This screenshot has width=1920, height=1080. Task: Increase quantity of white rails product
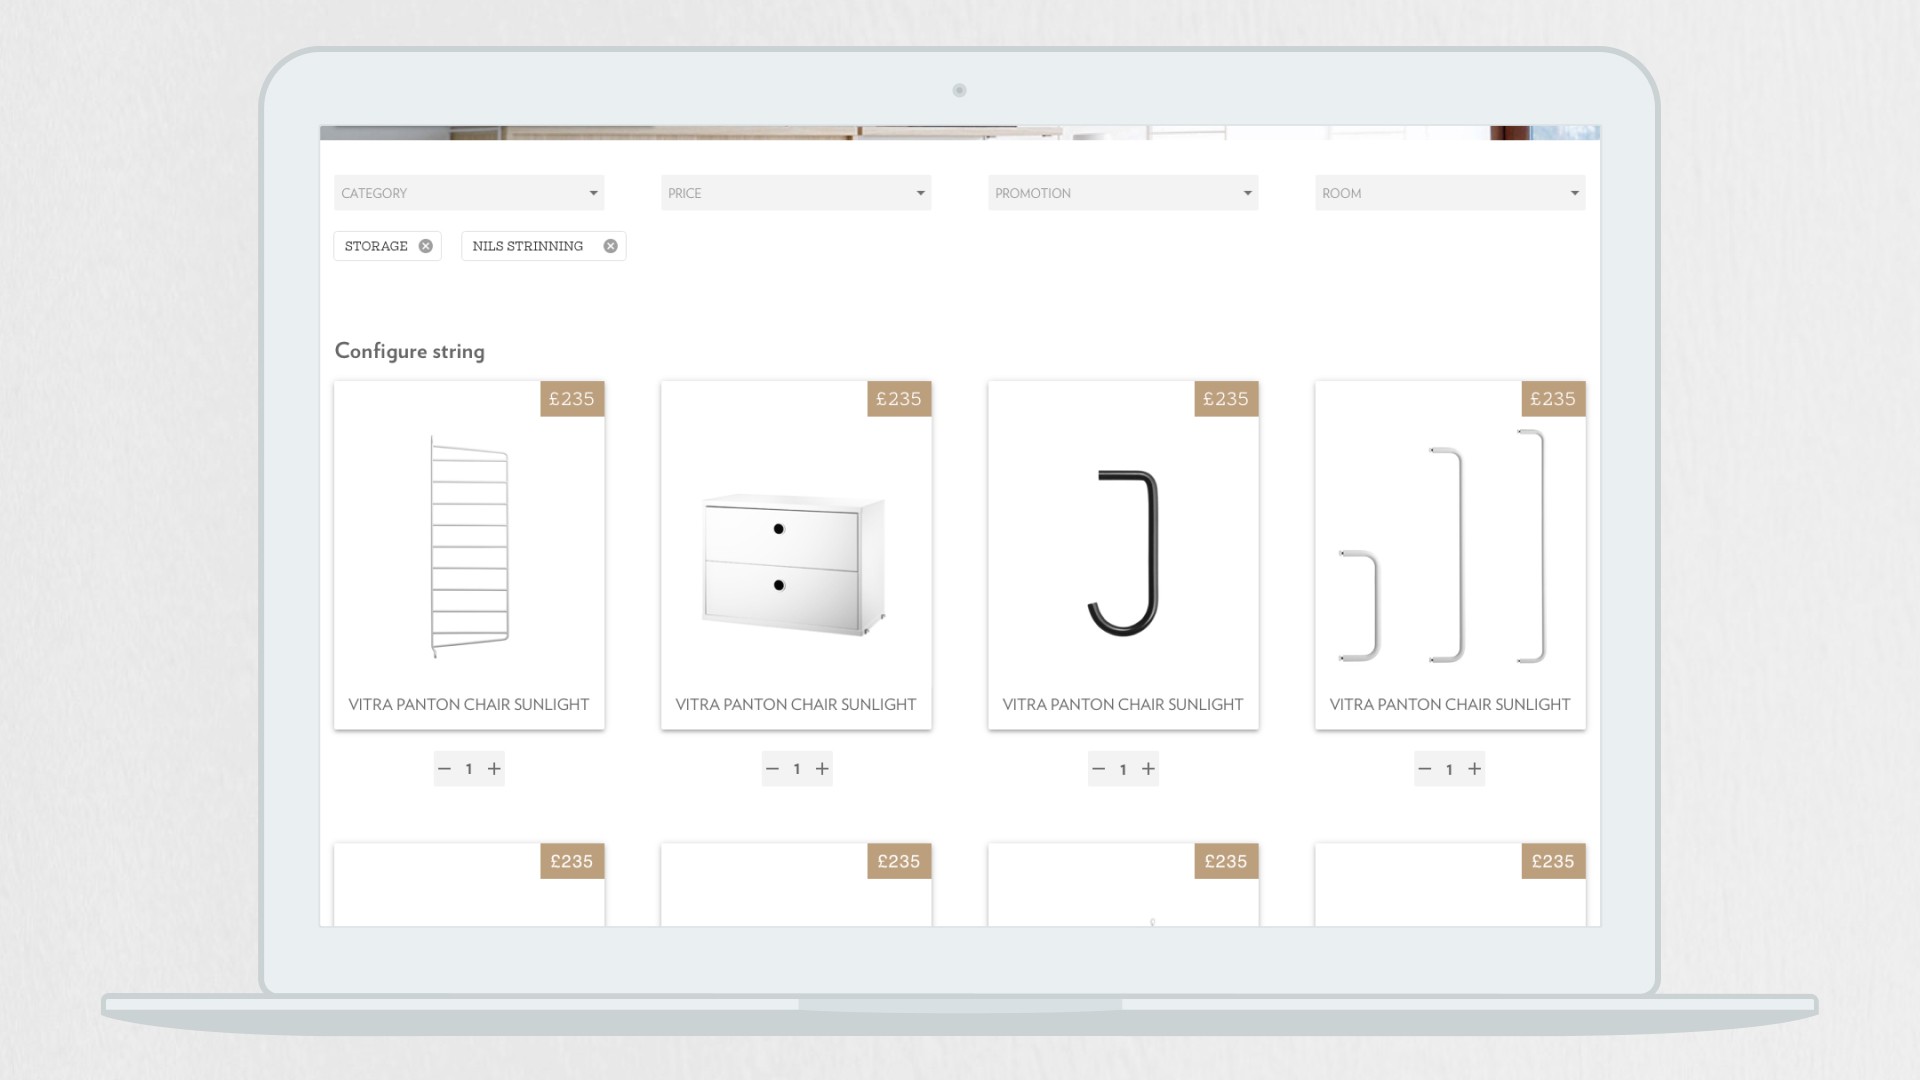[1475, 769]
